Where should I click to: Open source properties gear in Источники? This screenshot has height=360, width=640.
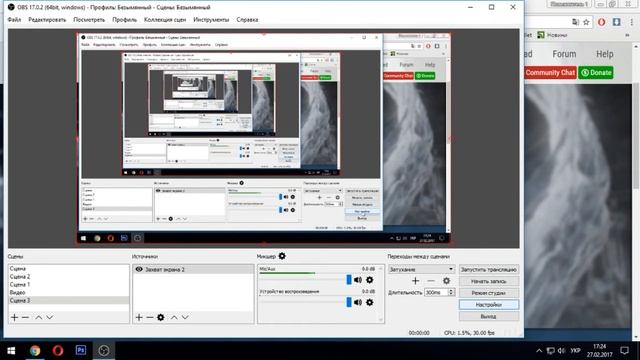(x=161, y=317)
